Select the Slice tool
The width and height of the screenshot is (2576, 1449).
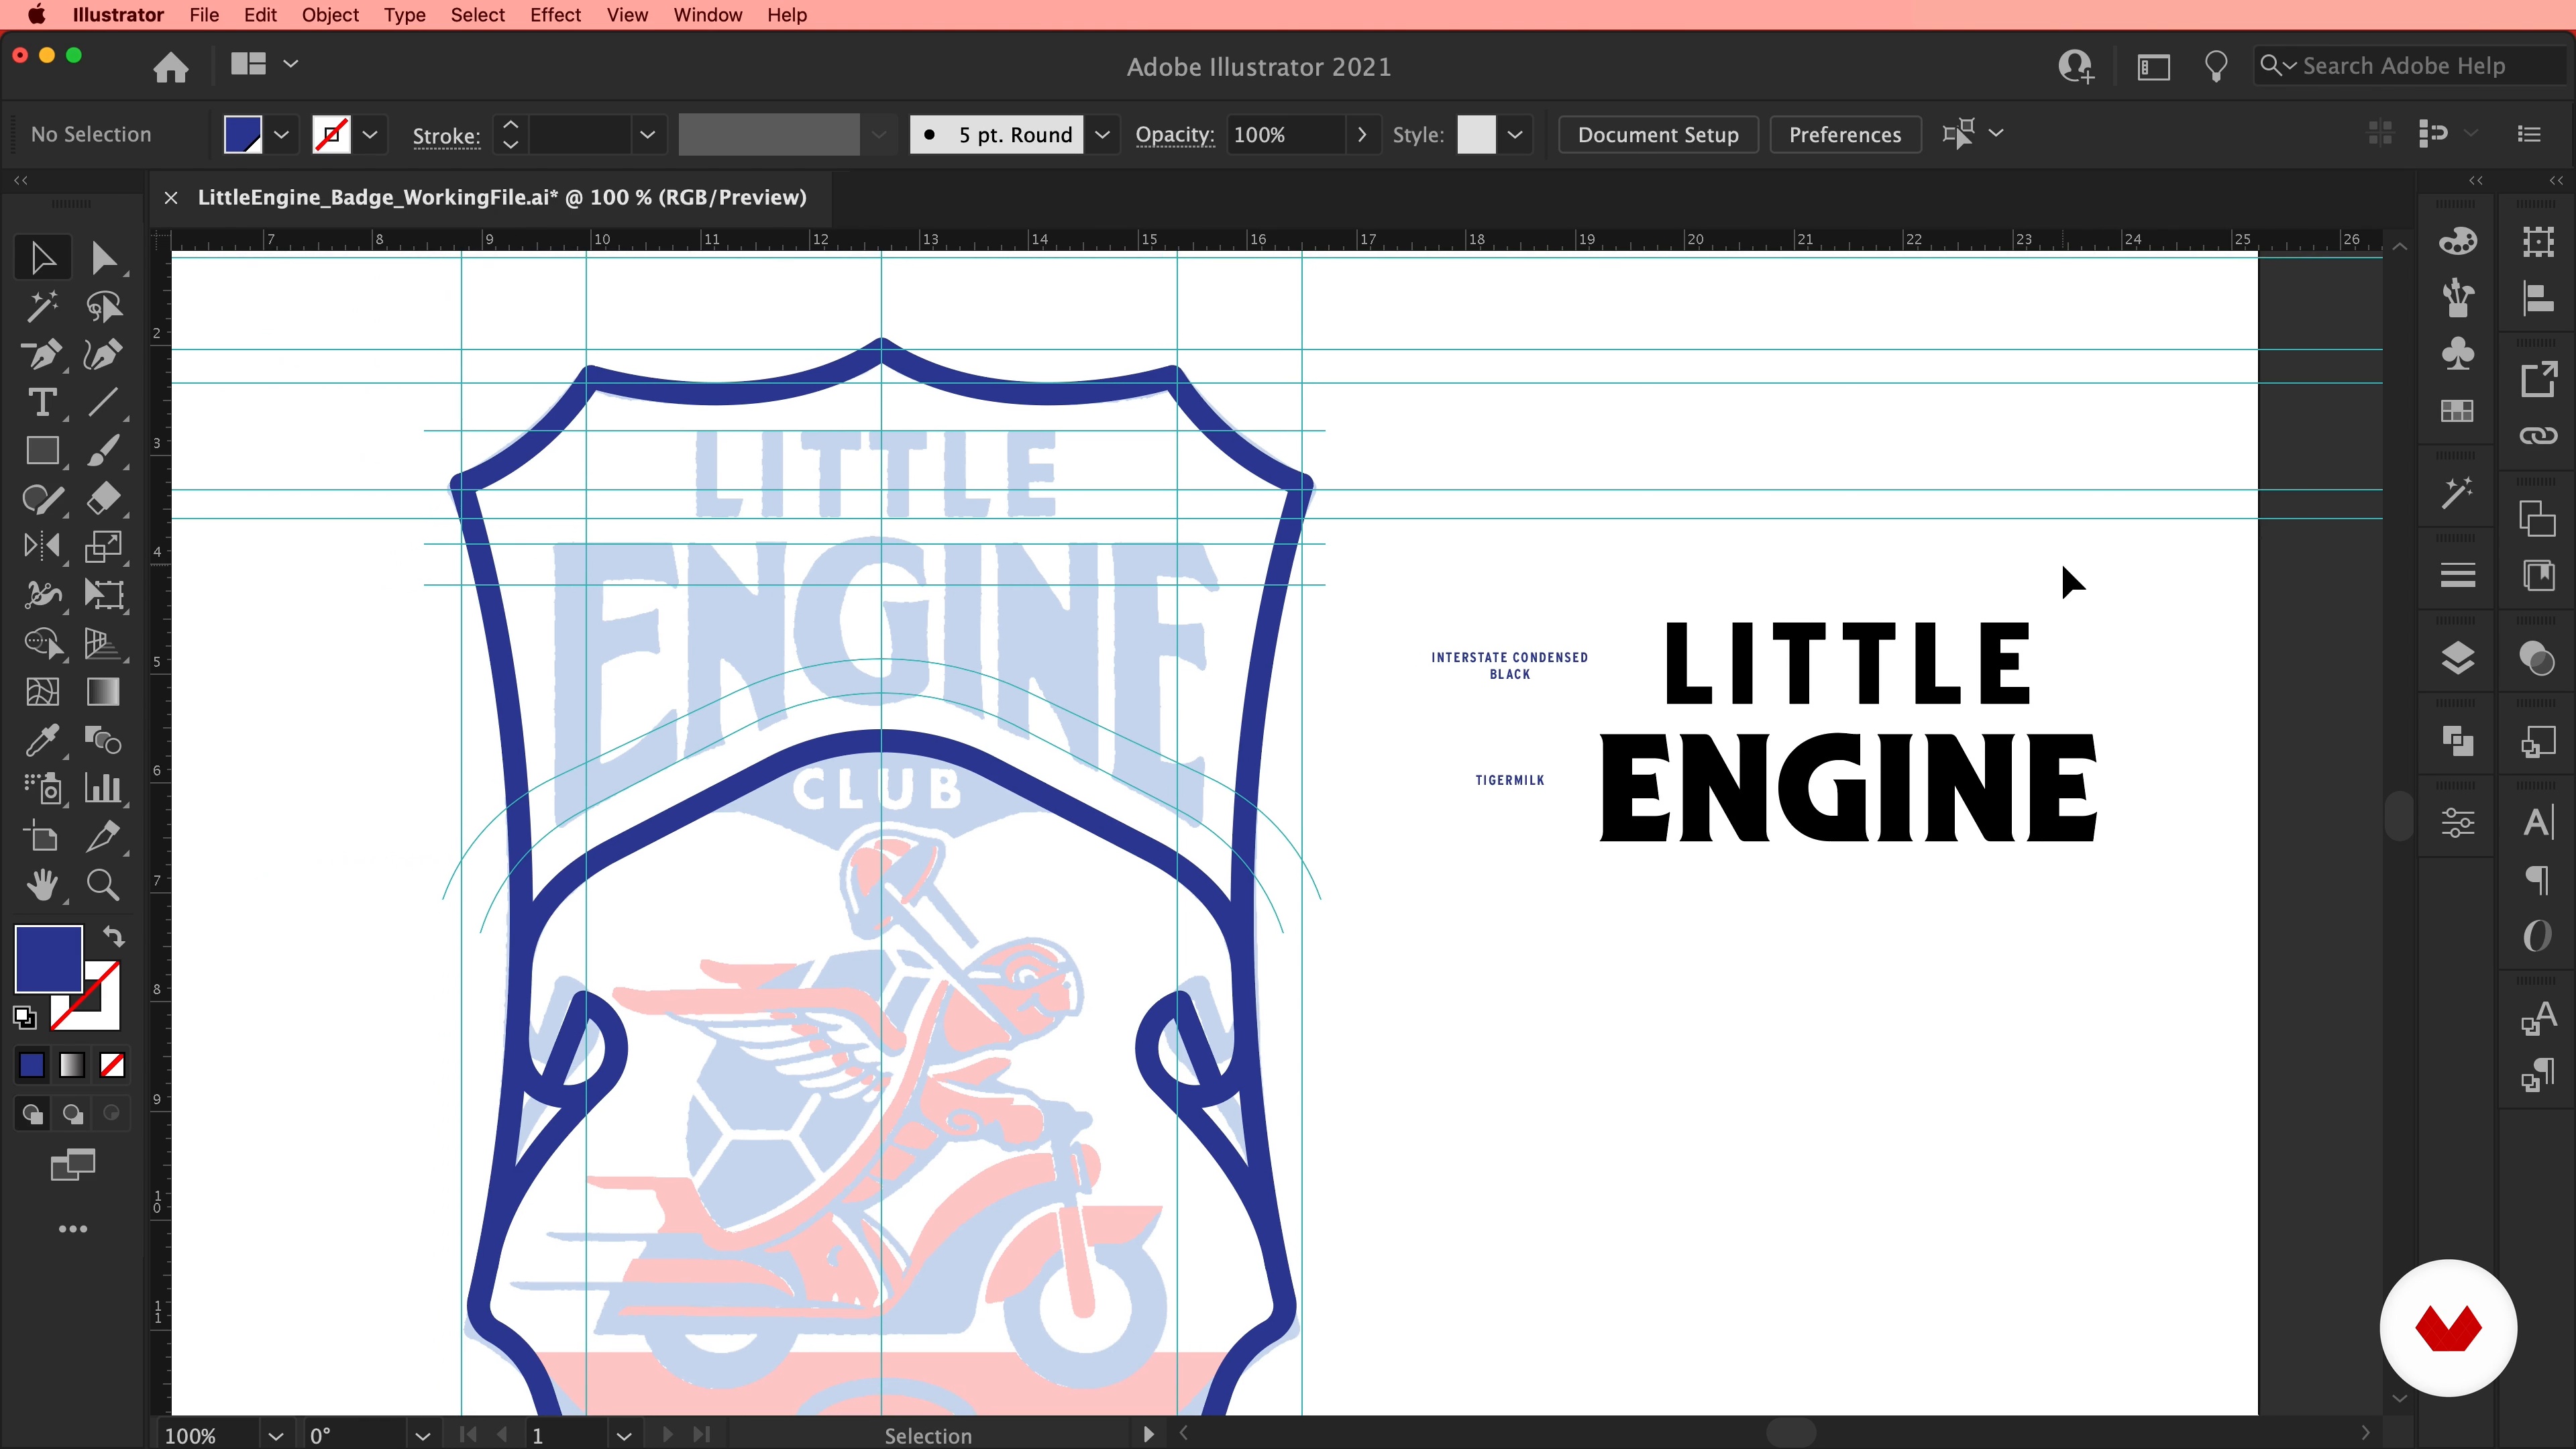[103, 837]
